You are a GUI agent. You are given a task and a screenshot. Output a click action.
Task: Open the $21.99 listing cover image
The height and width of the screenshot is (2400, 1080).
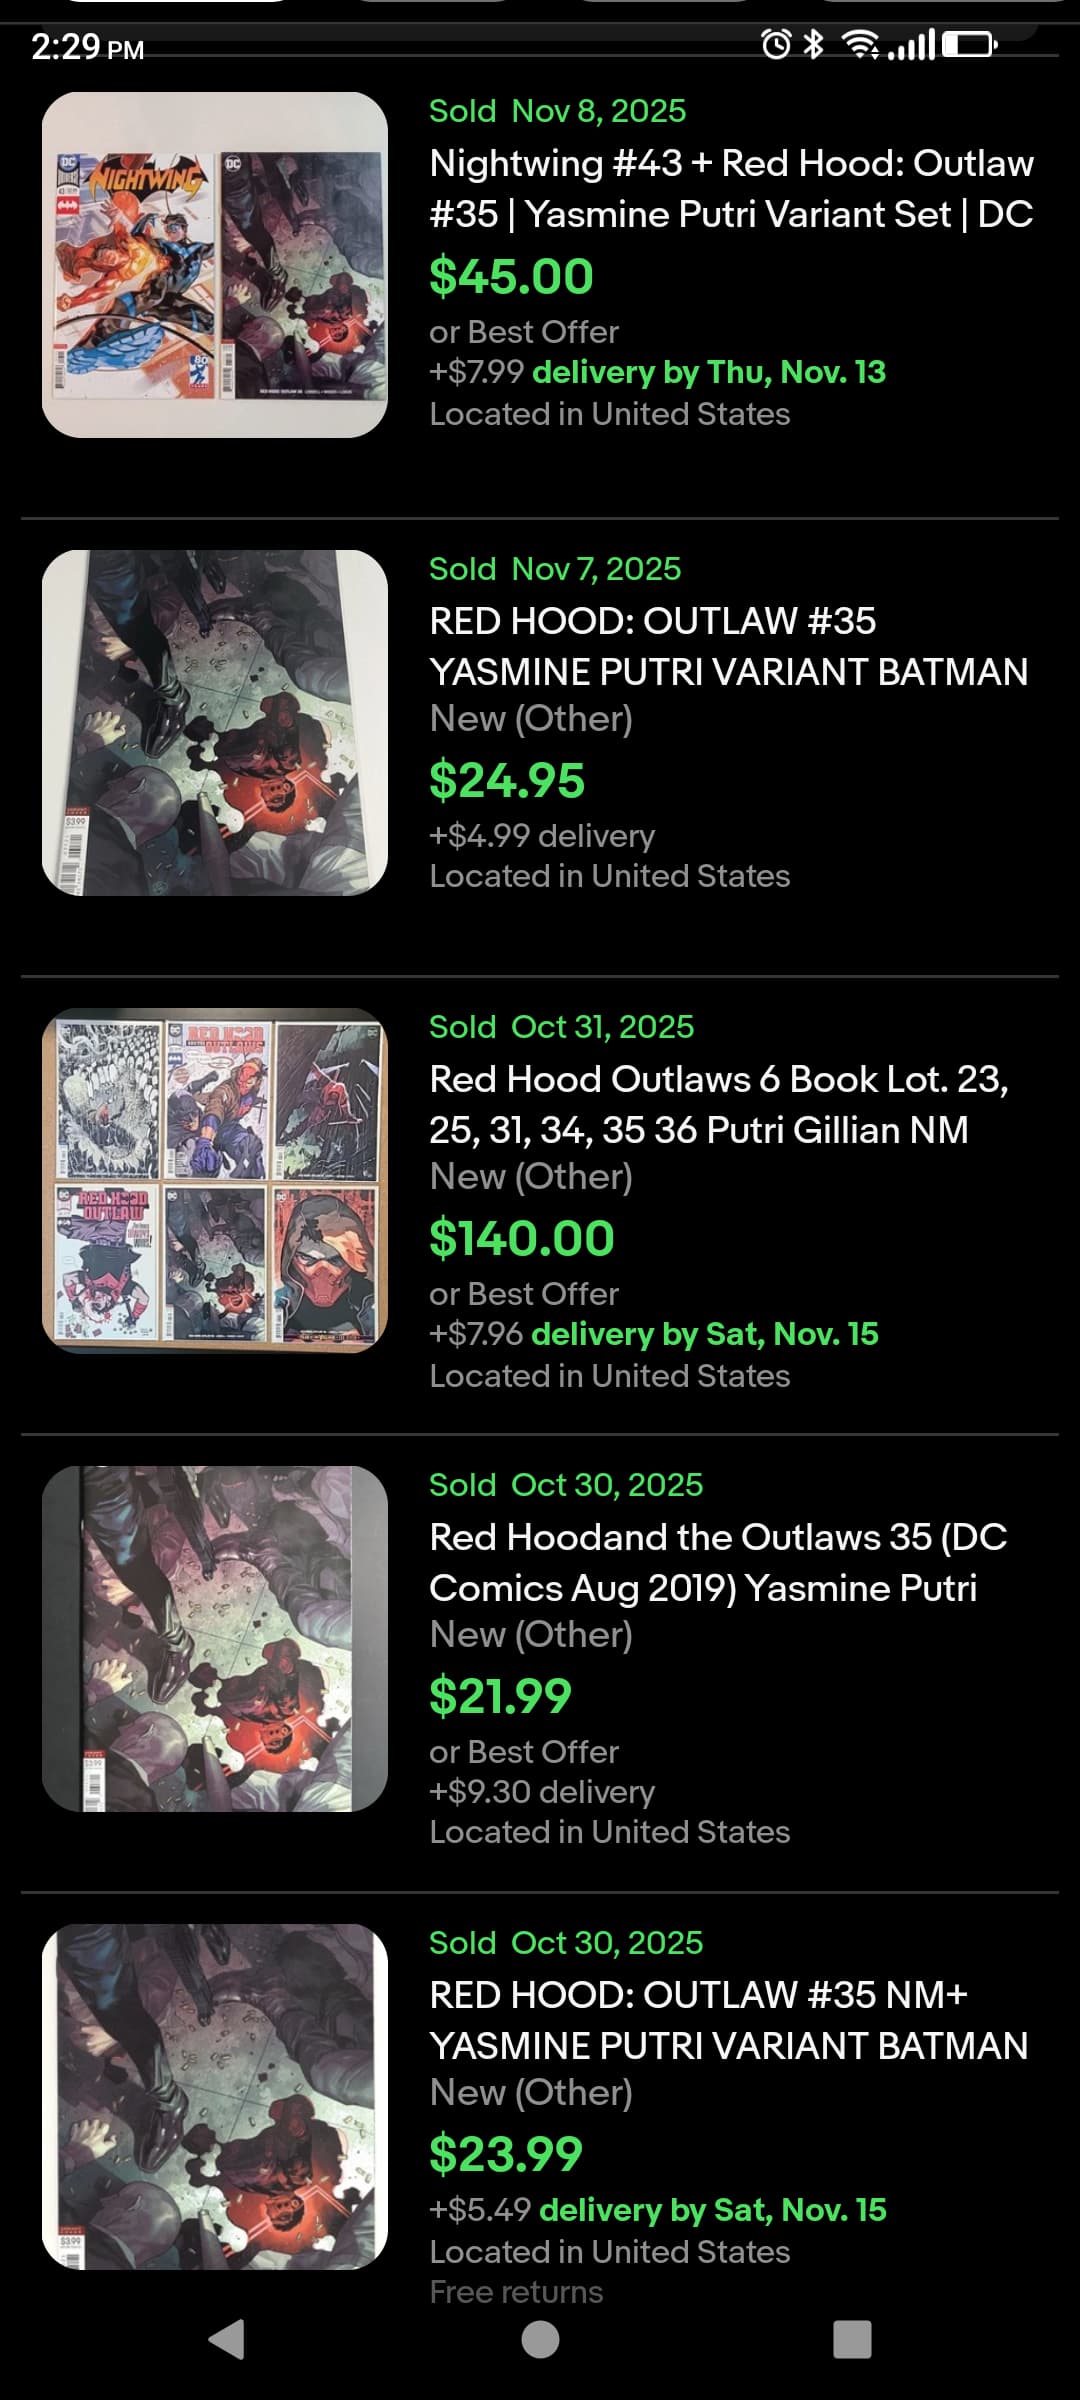pyautogui.click(x=215, y=1638)
